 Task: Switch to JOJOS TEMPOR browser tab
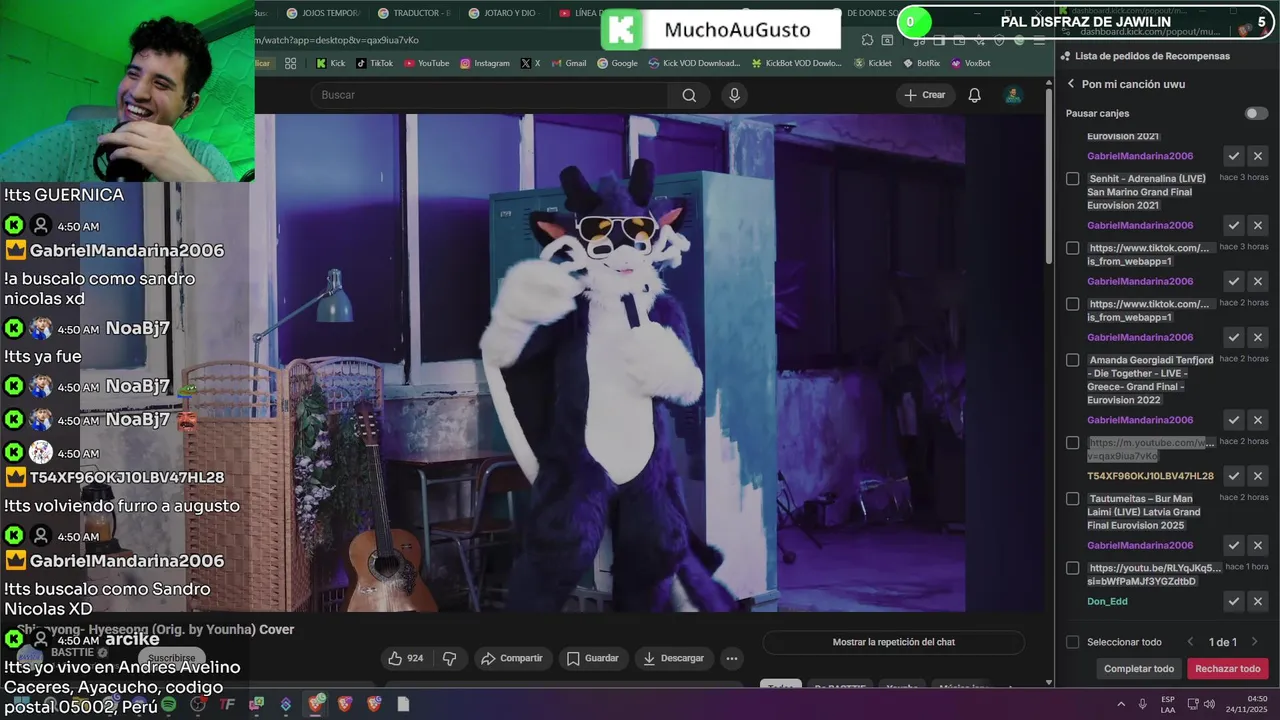322,13
